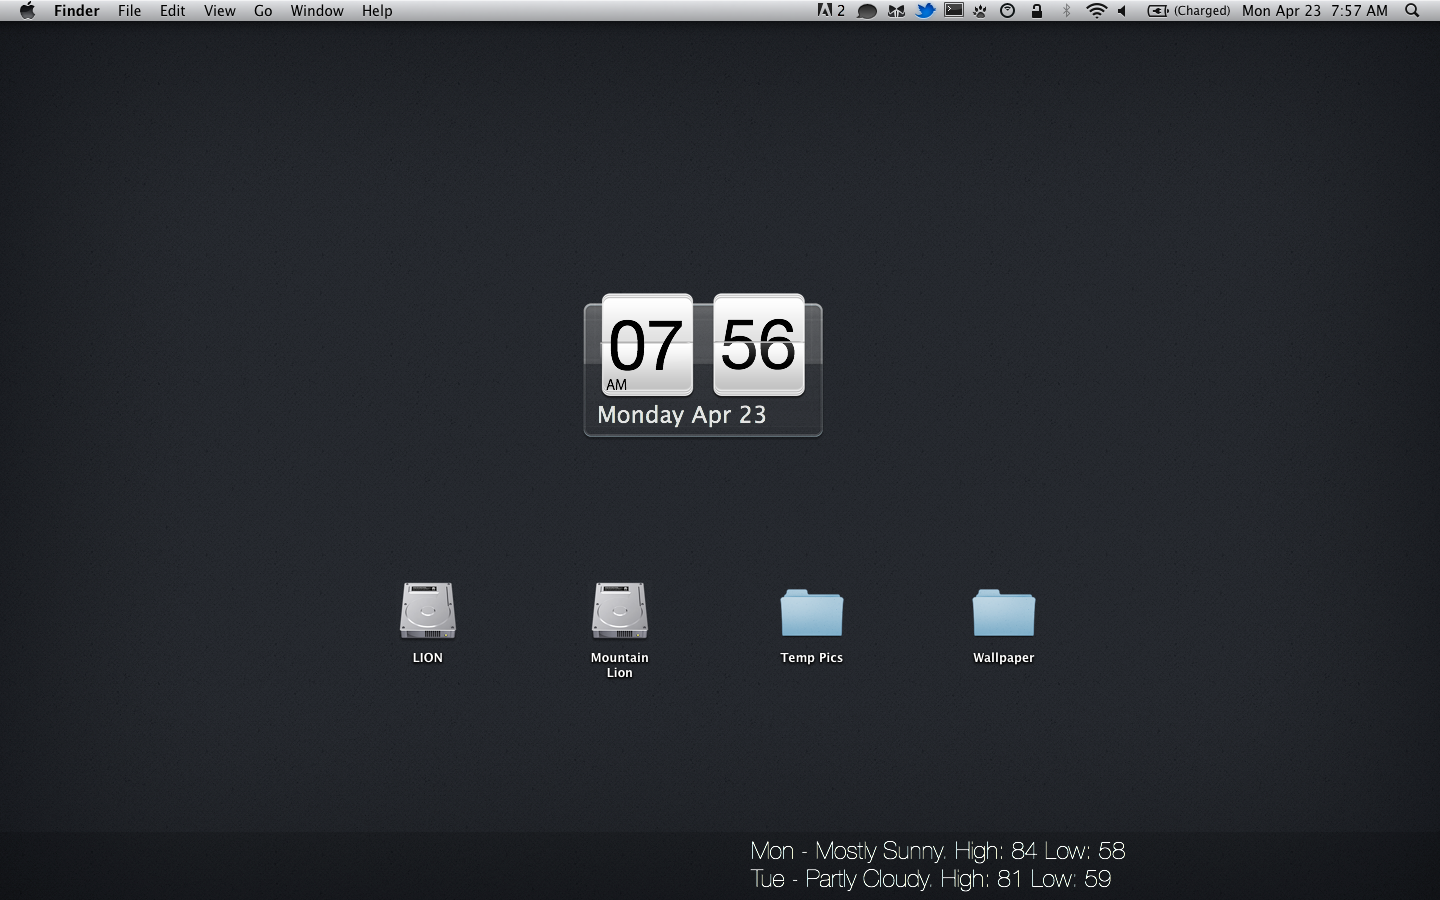Open the Finder application menu
This screenshot has width=1440, height=900.
point(77,11)
